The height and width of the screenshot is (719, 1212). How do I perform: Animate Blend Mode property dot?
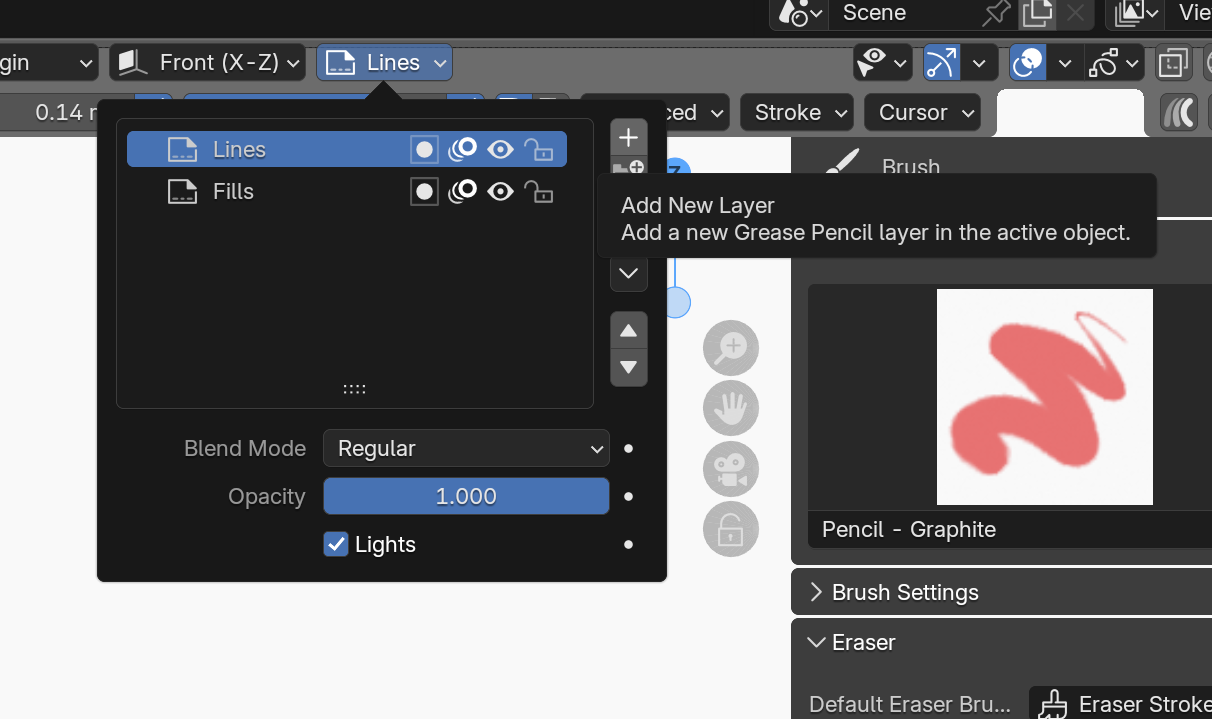[x=628, y=448]
